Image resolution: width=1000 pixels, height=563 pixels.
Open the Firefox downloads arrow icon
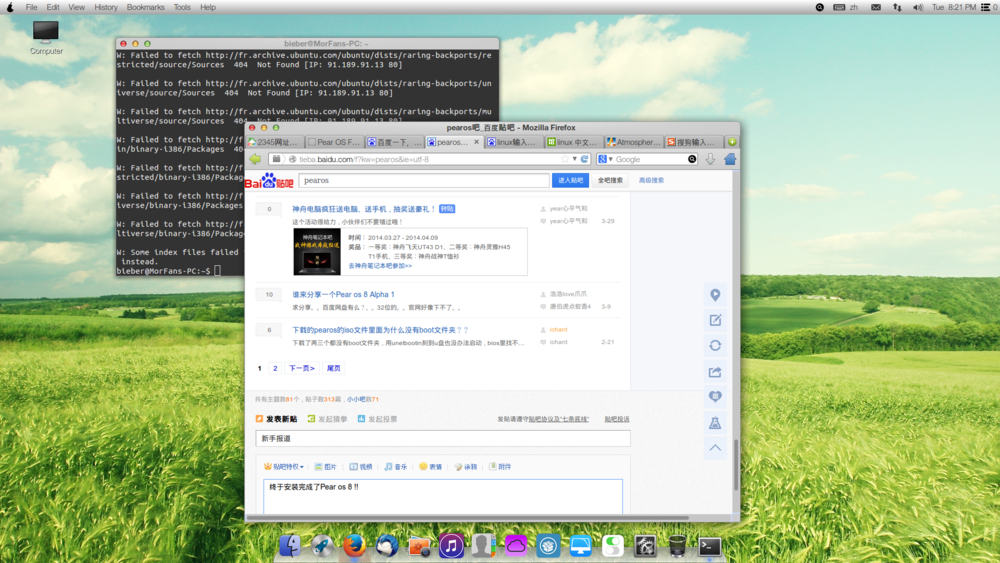(x=710, y=159)
